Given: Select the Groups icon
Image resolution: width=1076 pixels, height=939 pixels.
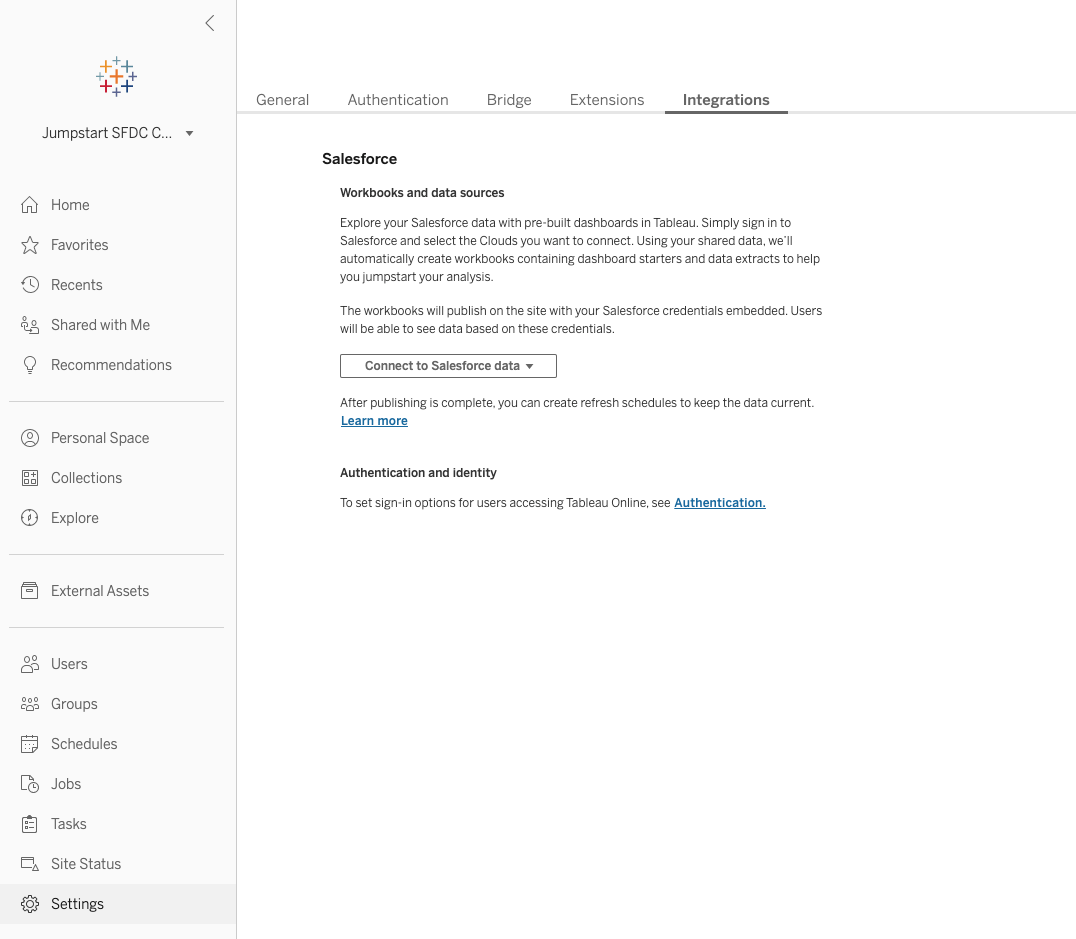Looking at the screenshot, I should pos(30,703).
